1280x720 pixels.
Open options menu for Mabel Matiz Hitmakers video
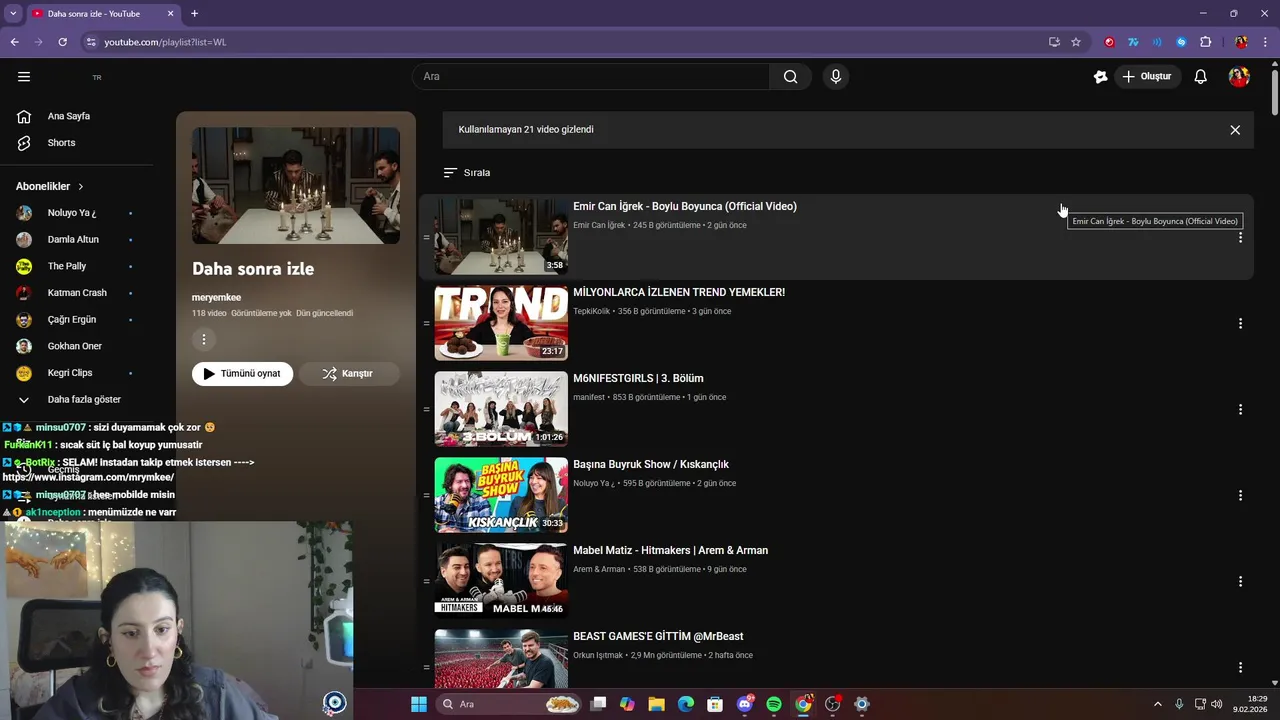pyautogui.click(x=1240, y=582)
